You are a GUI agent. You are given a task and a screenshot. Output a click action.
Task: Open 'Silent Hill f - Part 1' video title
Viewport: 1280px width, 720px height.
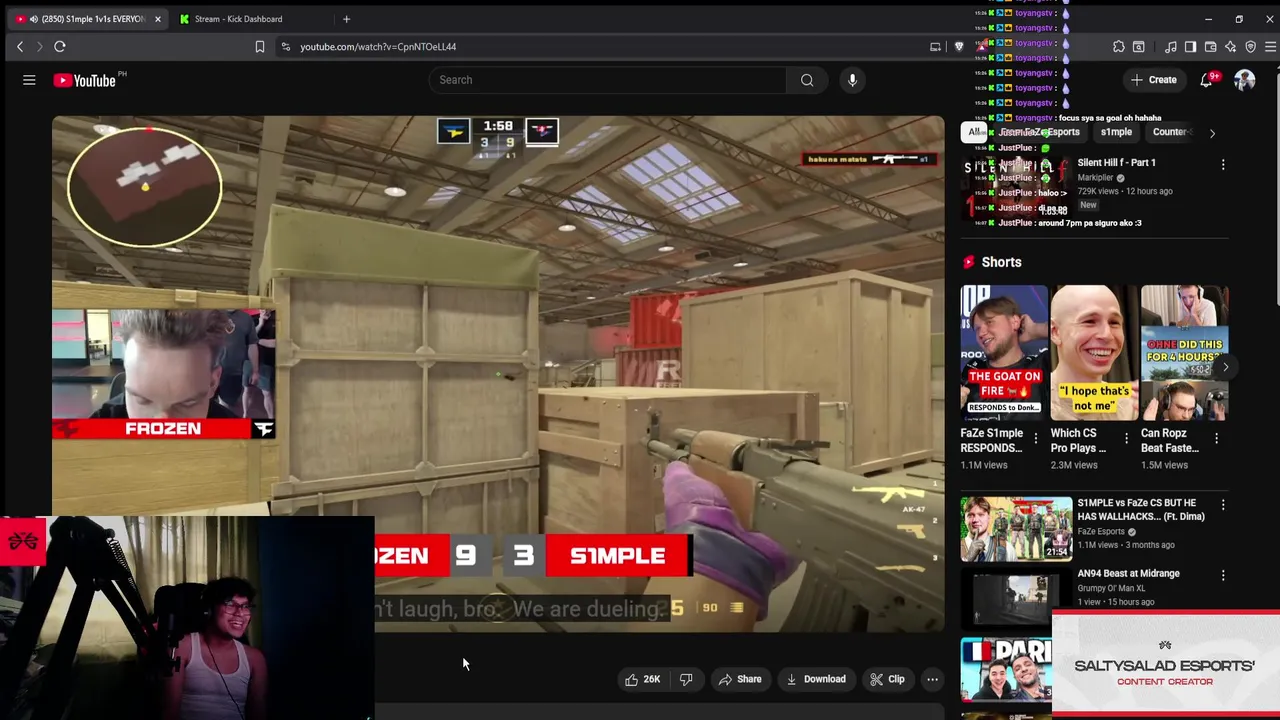pyautogui.click(x=1116, y=162)
